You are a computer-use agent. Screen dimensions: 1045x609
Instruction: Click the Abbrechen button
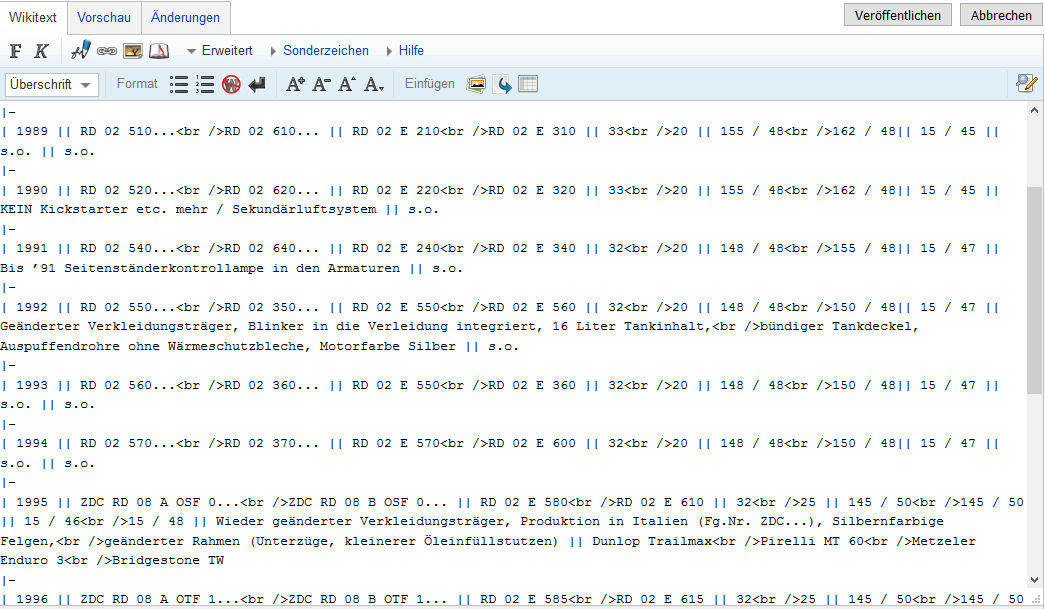coord(1001,15)
